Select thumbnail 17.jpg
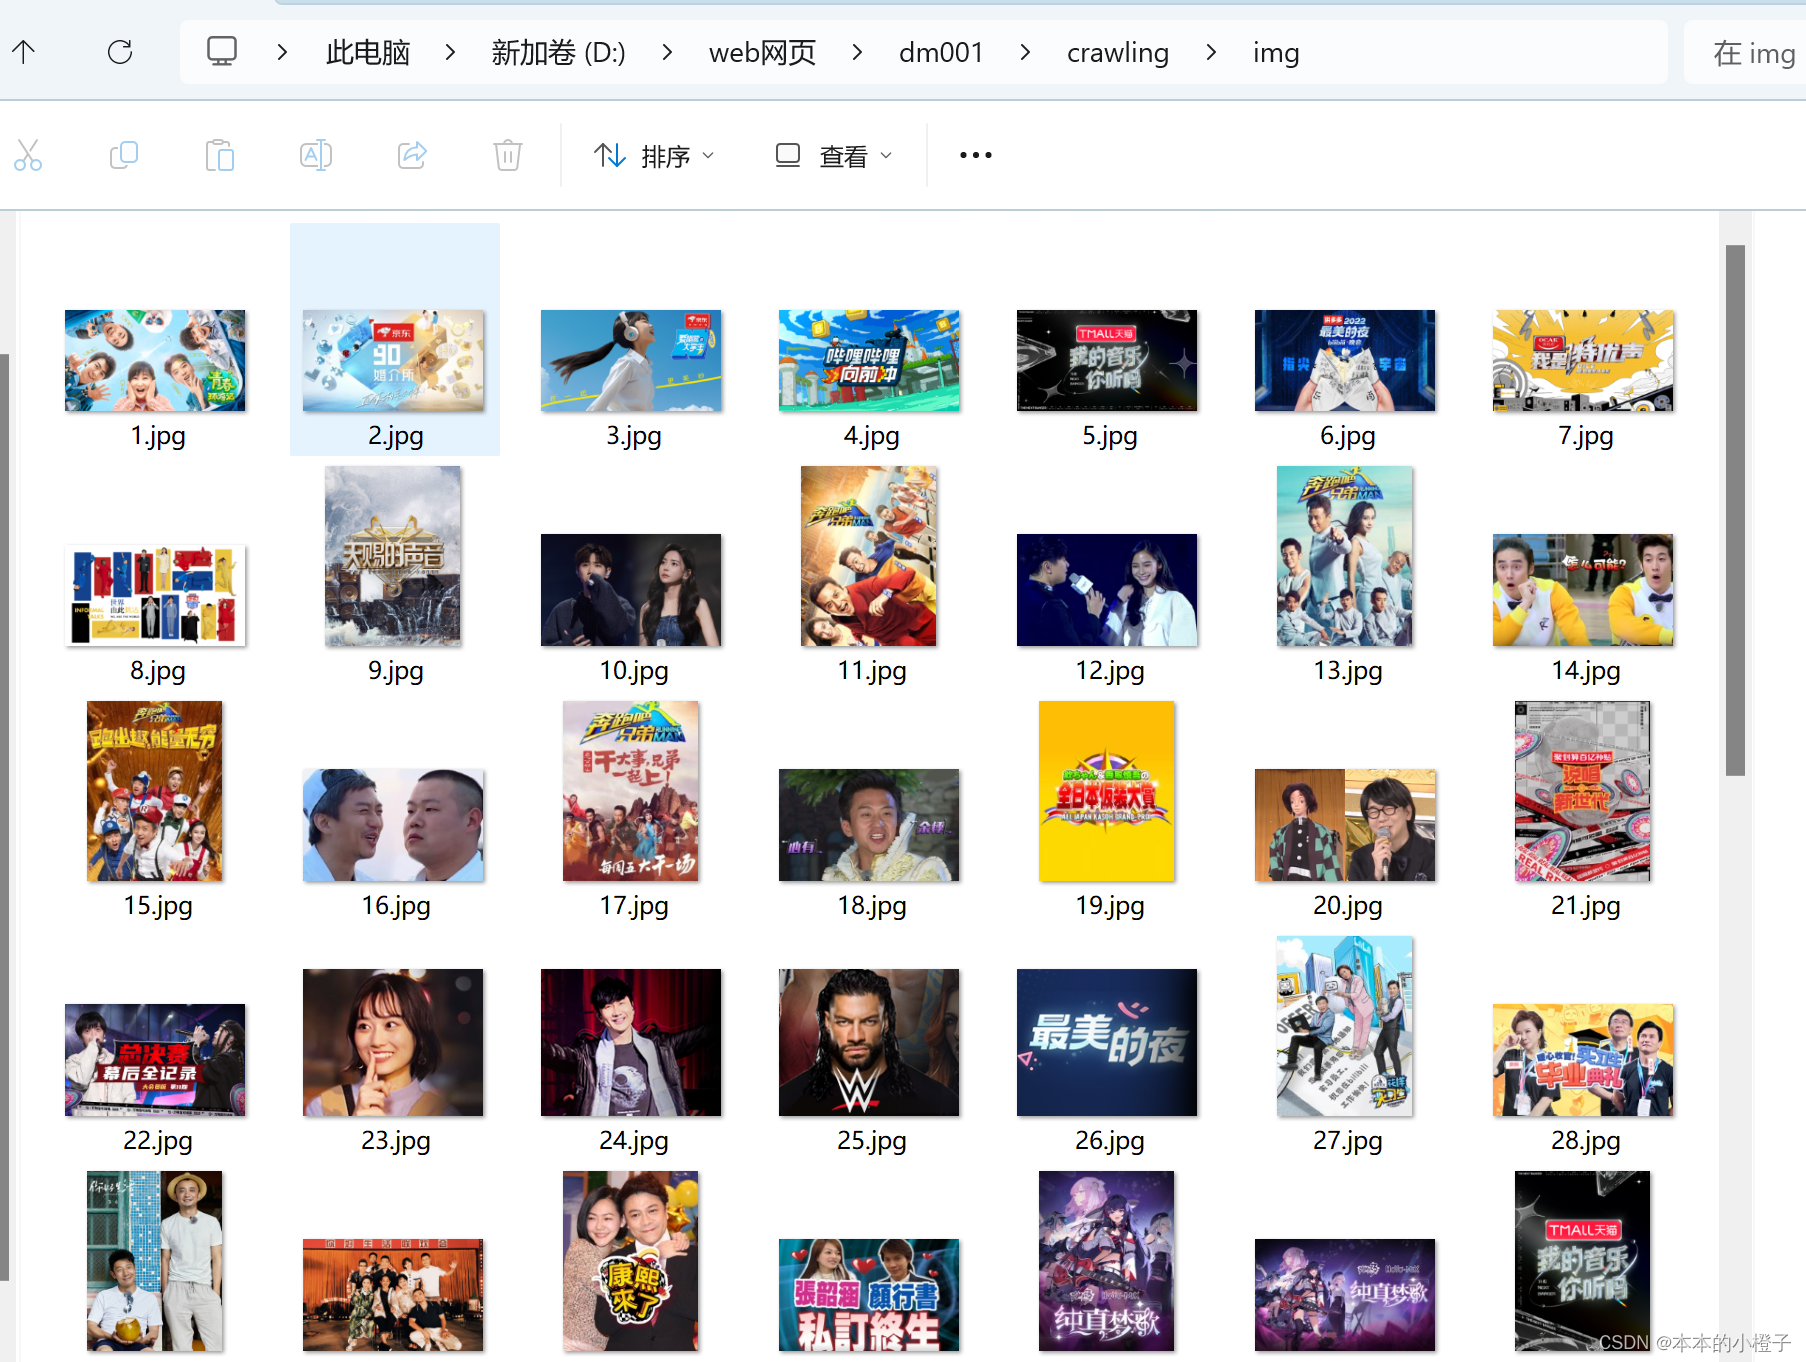The image size is (1806, 1362). pos(631,791)
